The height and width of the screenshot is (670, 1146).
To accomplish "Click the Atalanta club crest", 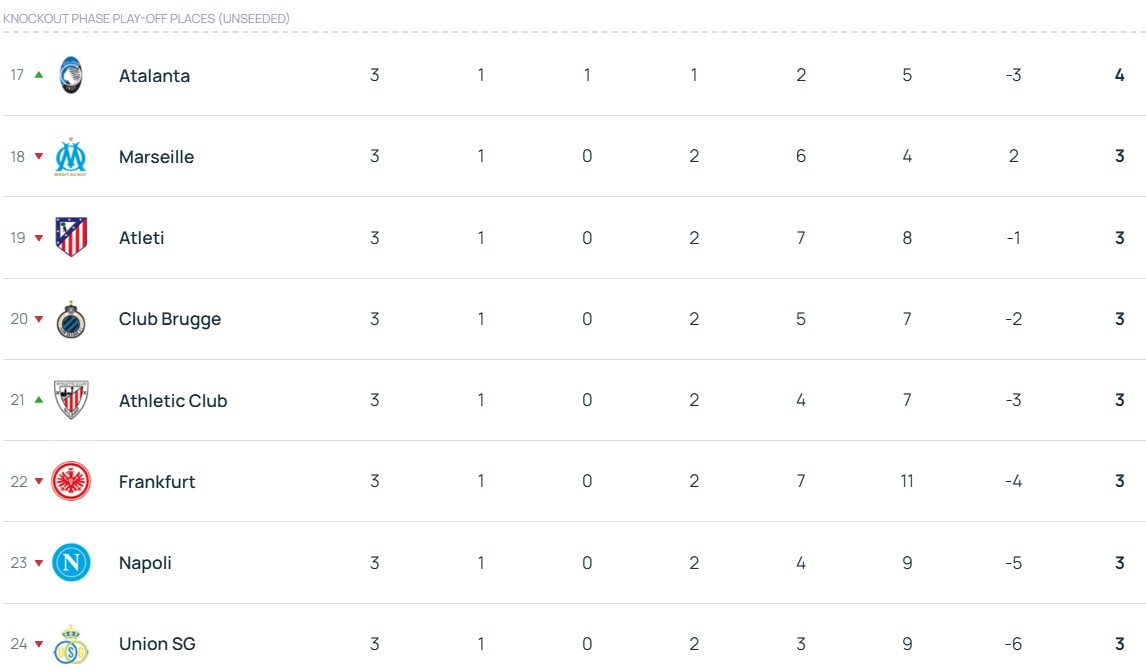I will pyautogui.click(x=71, y=76).
